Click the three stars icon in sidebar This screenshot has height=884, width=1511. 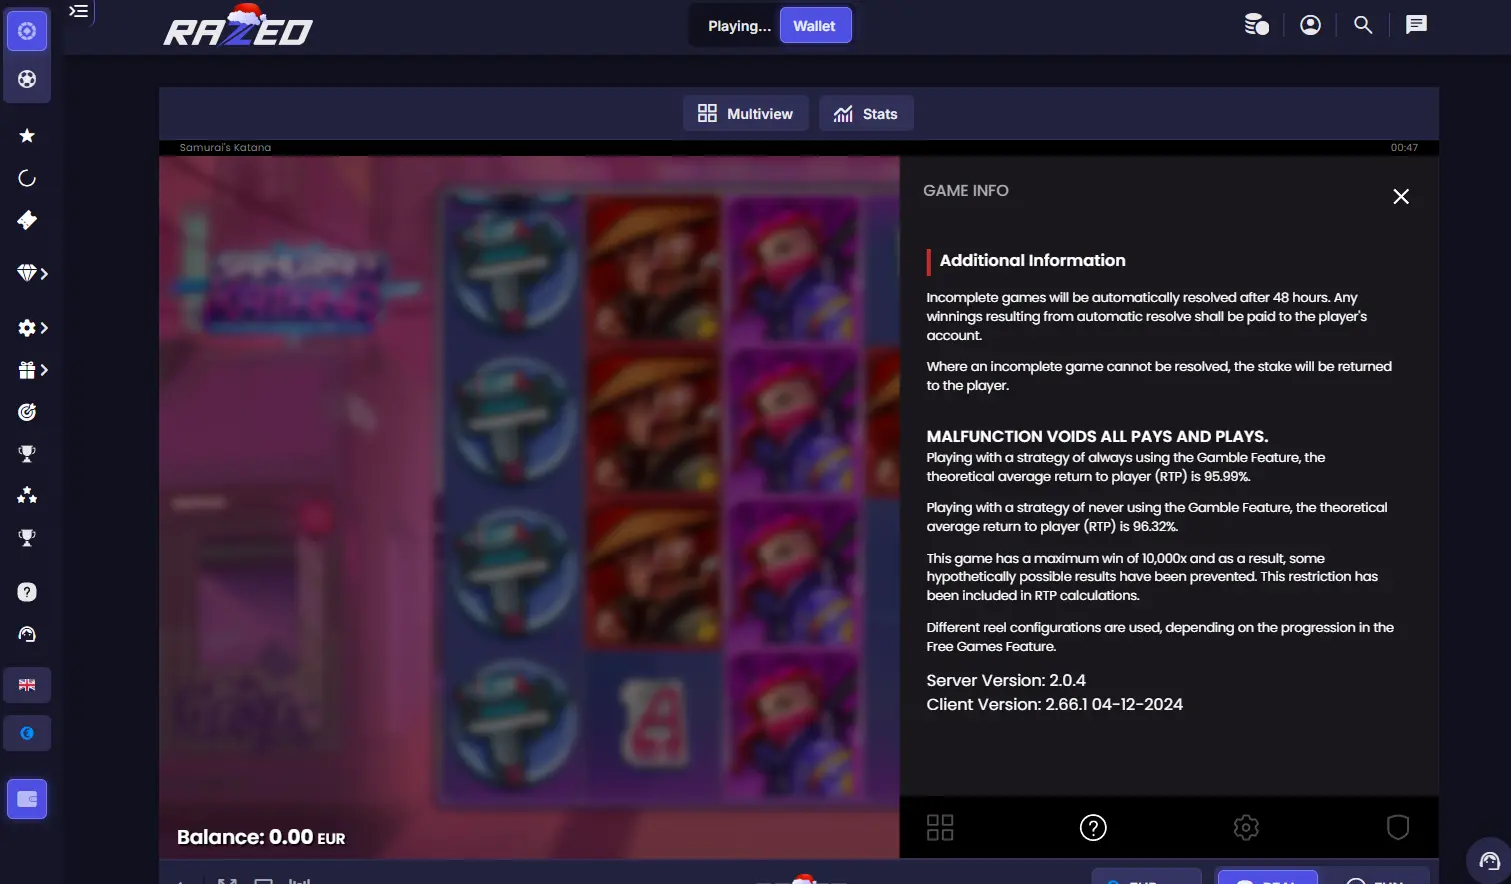point(27,495)
